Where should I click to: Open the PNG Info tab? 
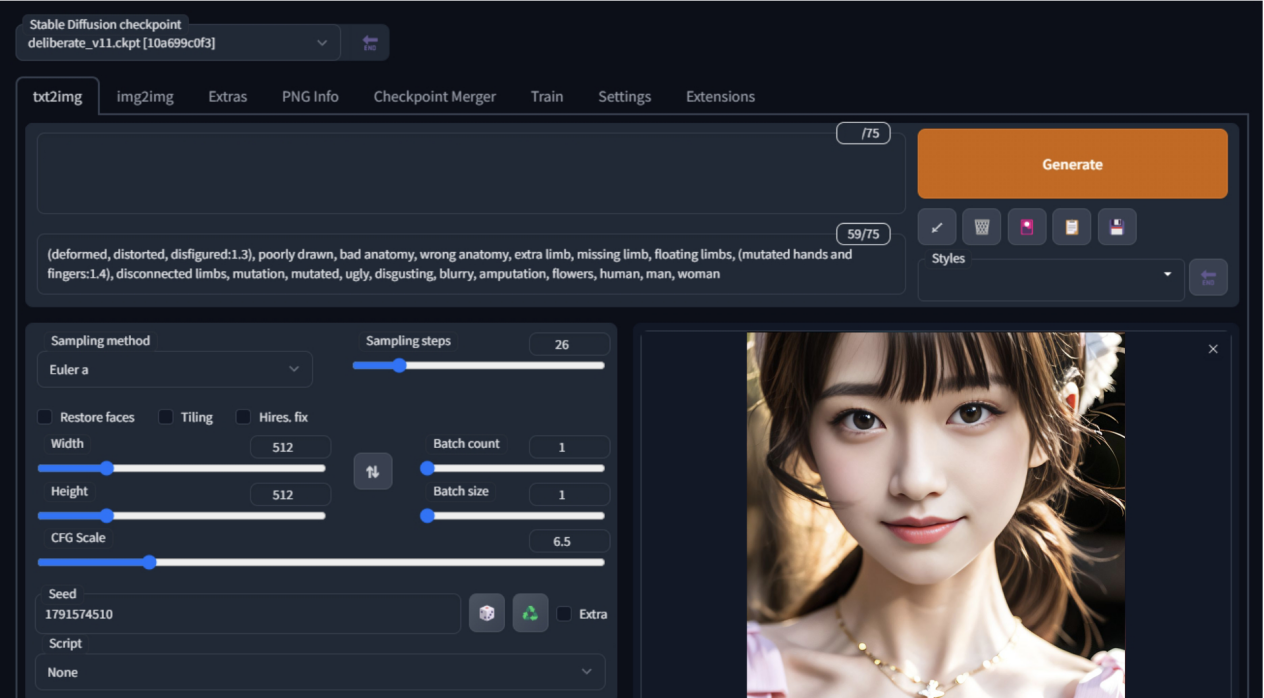point(310,97)
